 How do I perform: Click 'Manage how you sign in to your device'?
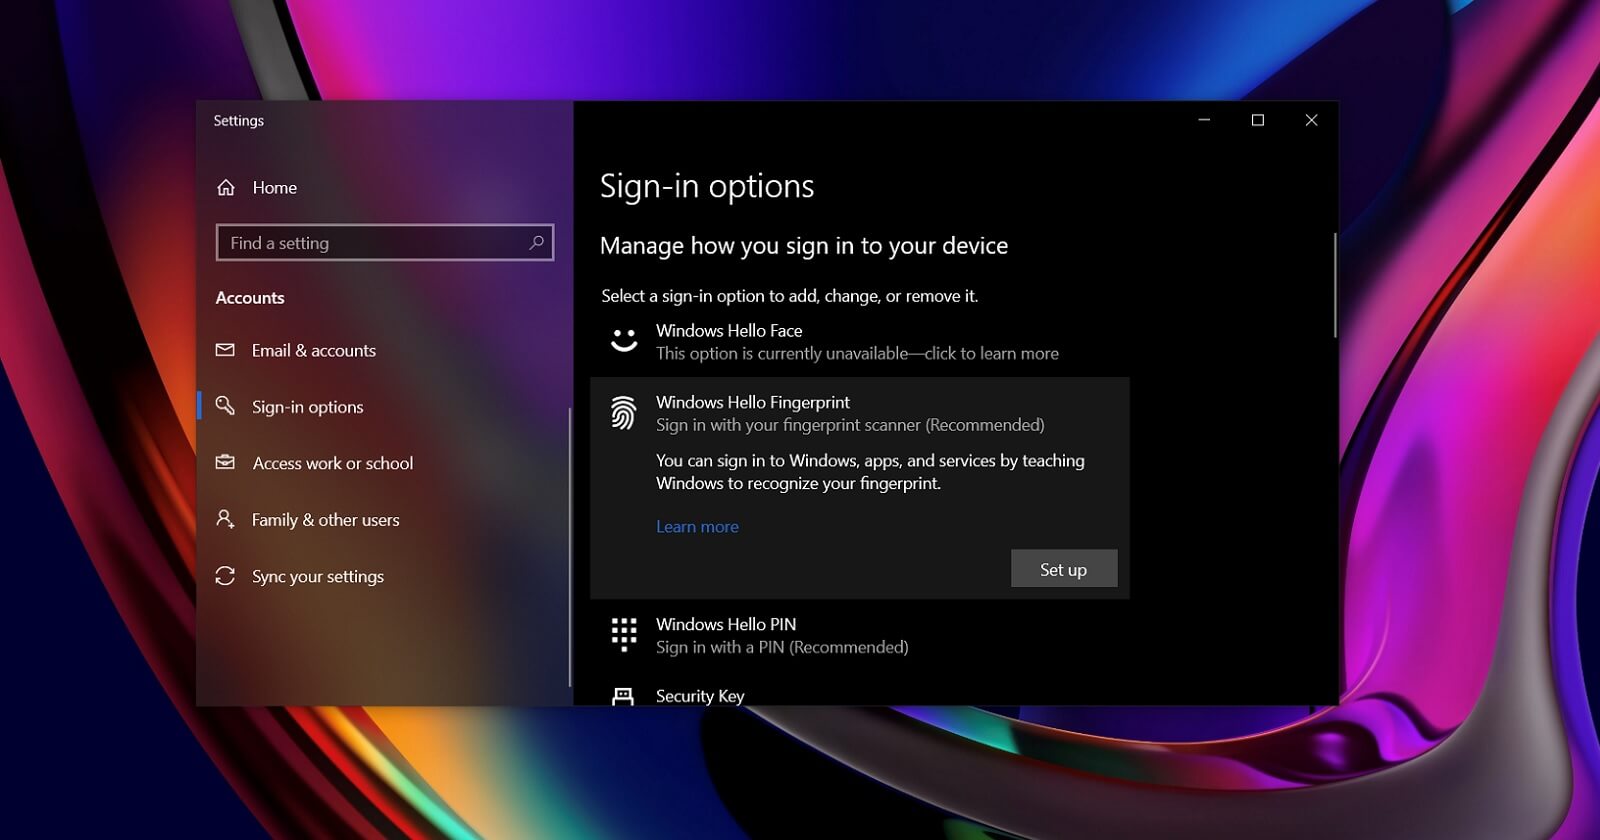tap(804, 246)
